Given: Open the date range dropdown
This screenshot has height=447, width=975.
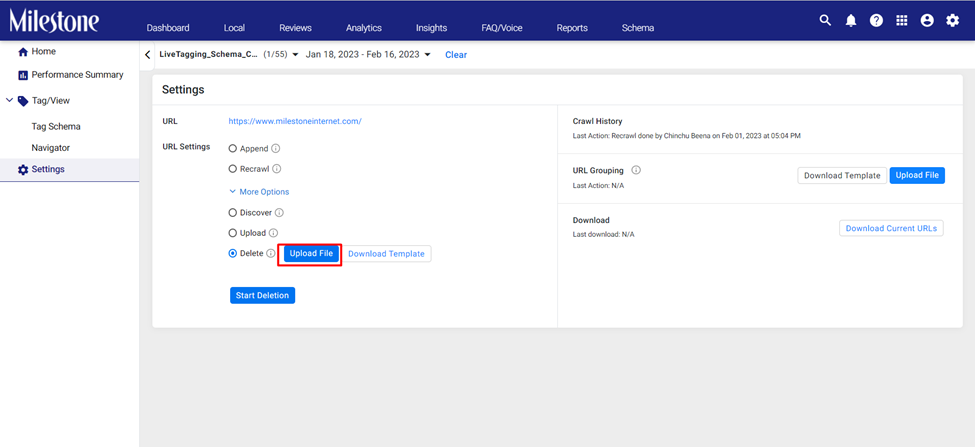Looking at the screenshot, I should (x=368, y=55).
